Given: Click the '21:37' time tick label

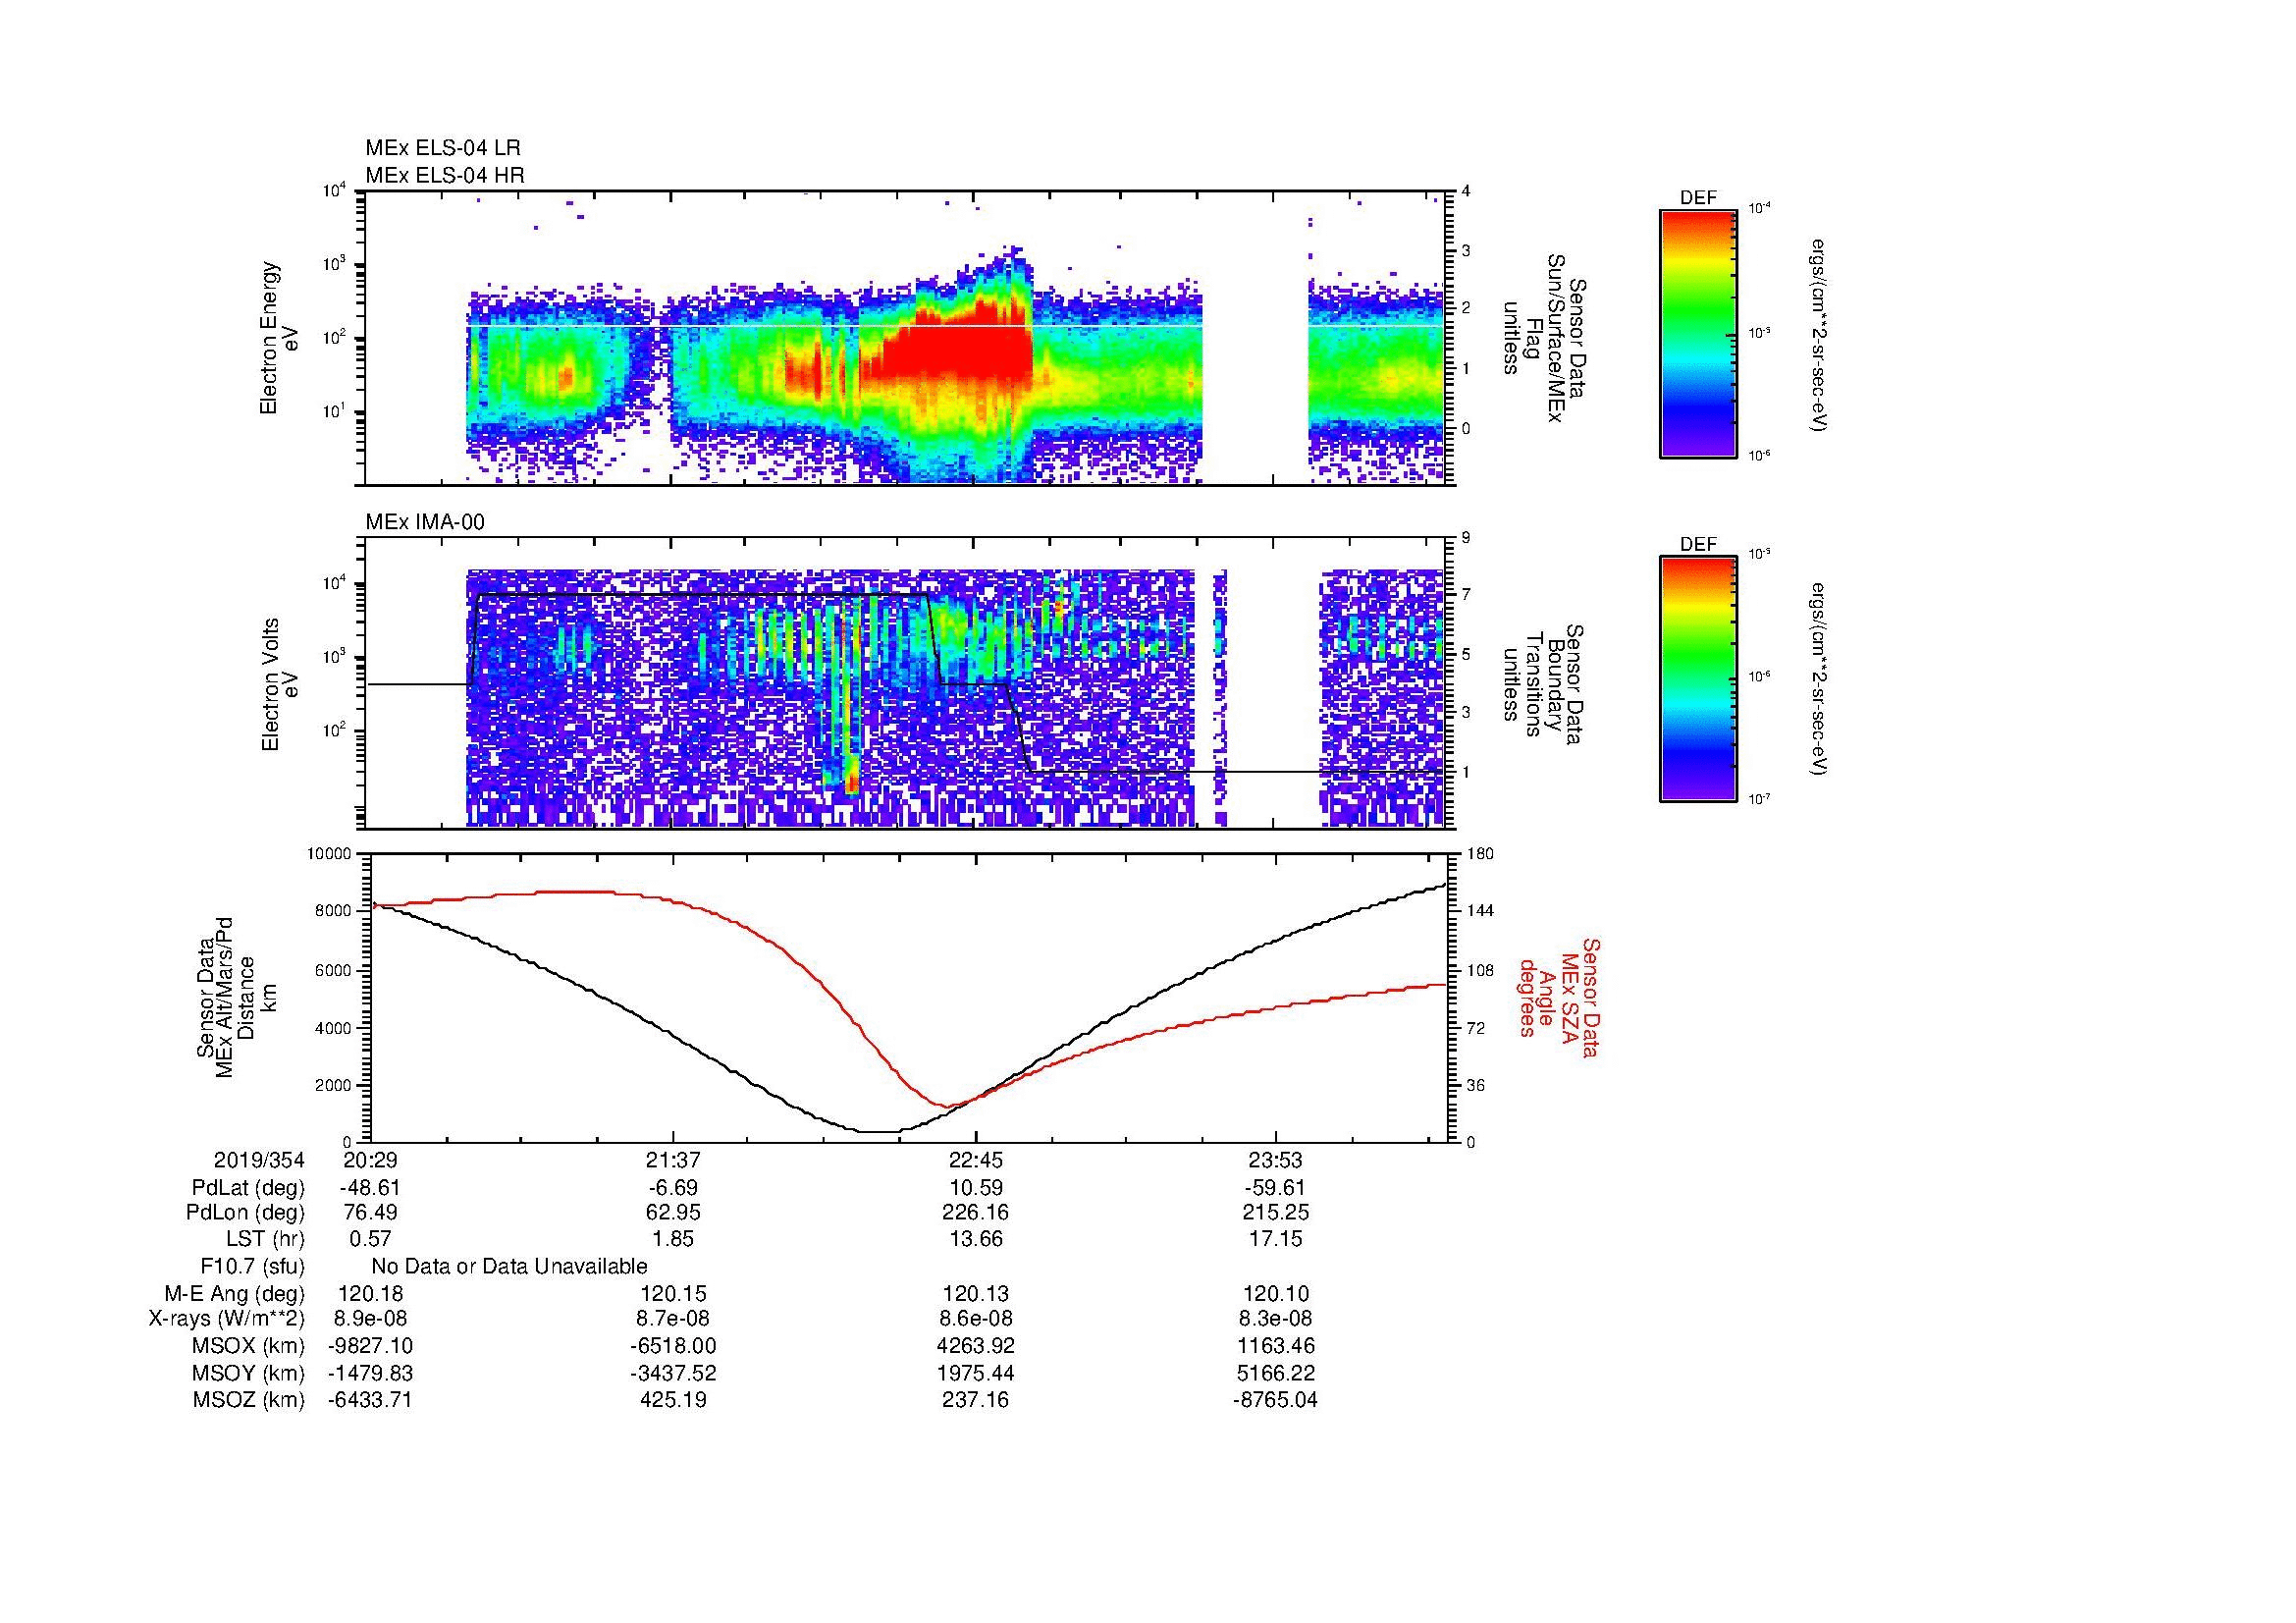Looking at the screenshot, I should (673, 1160).
